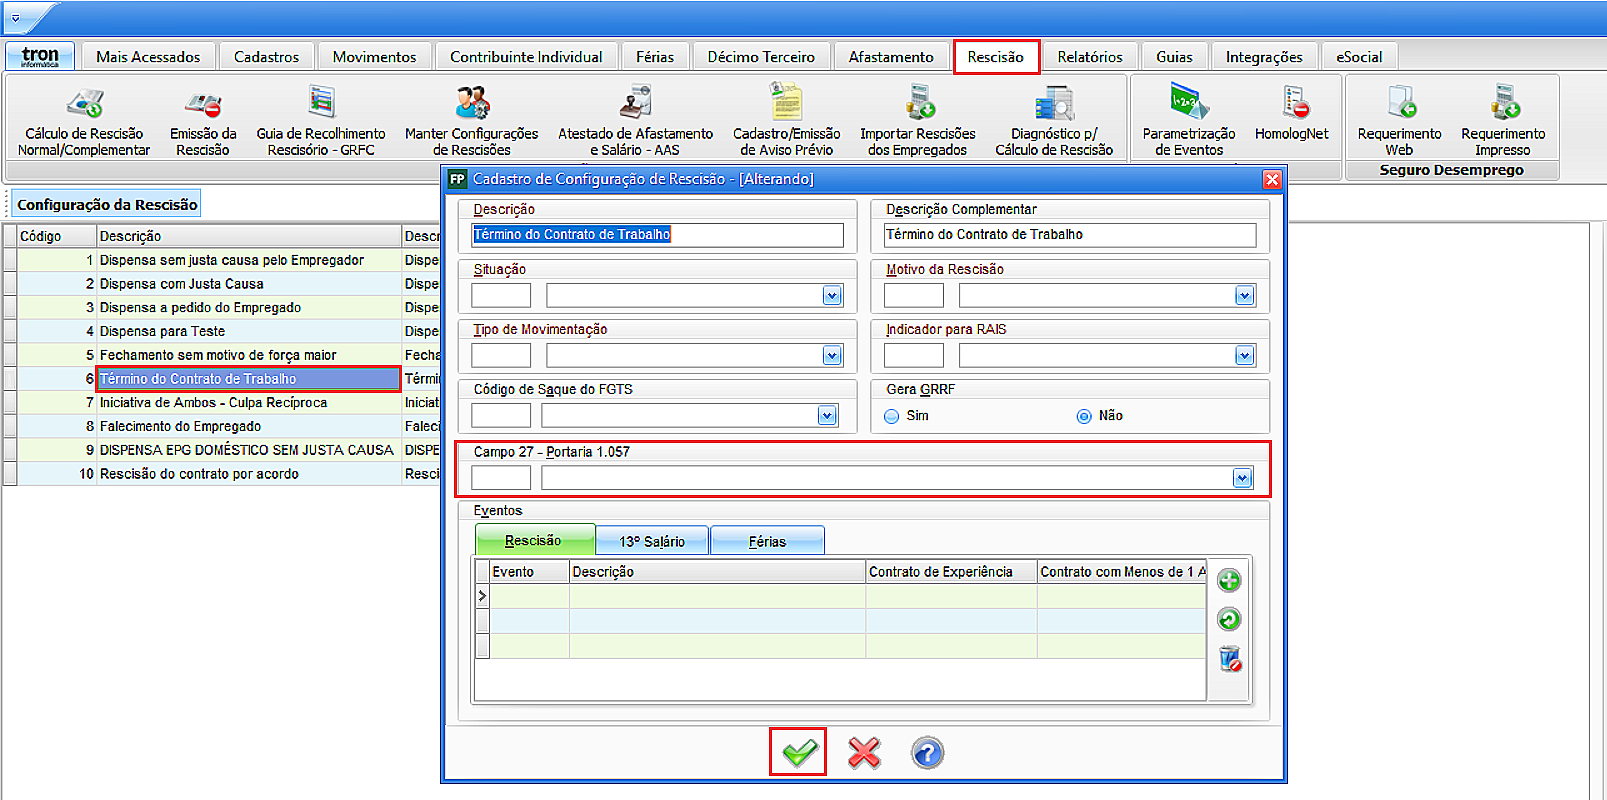This screenshot has height=800, width=1607.
Task: Confirm changes with the green checkmark
Action: point(799,752)
